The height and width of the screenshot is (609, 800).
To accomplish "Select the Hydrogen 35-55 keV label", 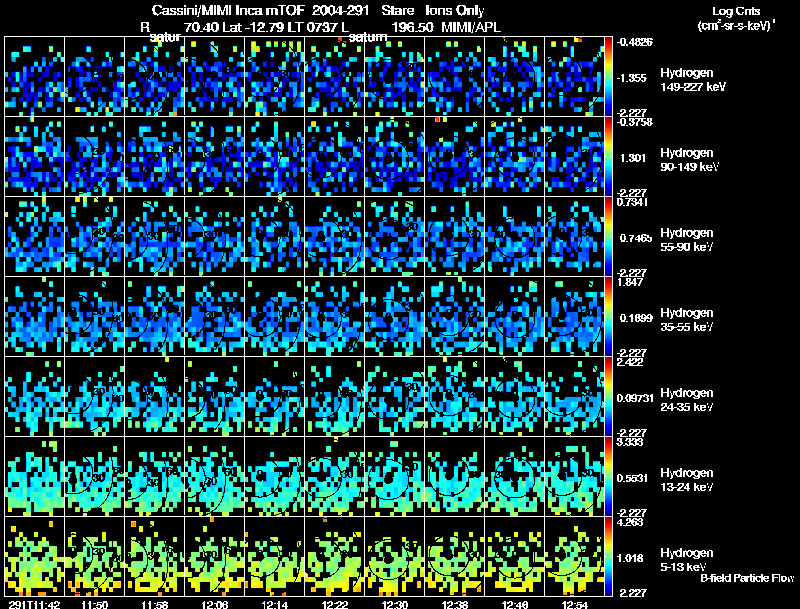I will point(686,320).
